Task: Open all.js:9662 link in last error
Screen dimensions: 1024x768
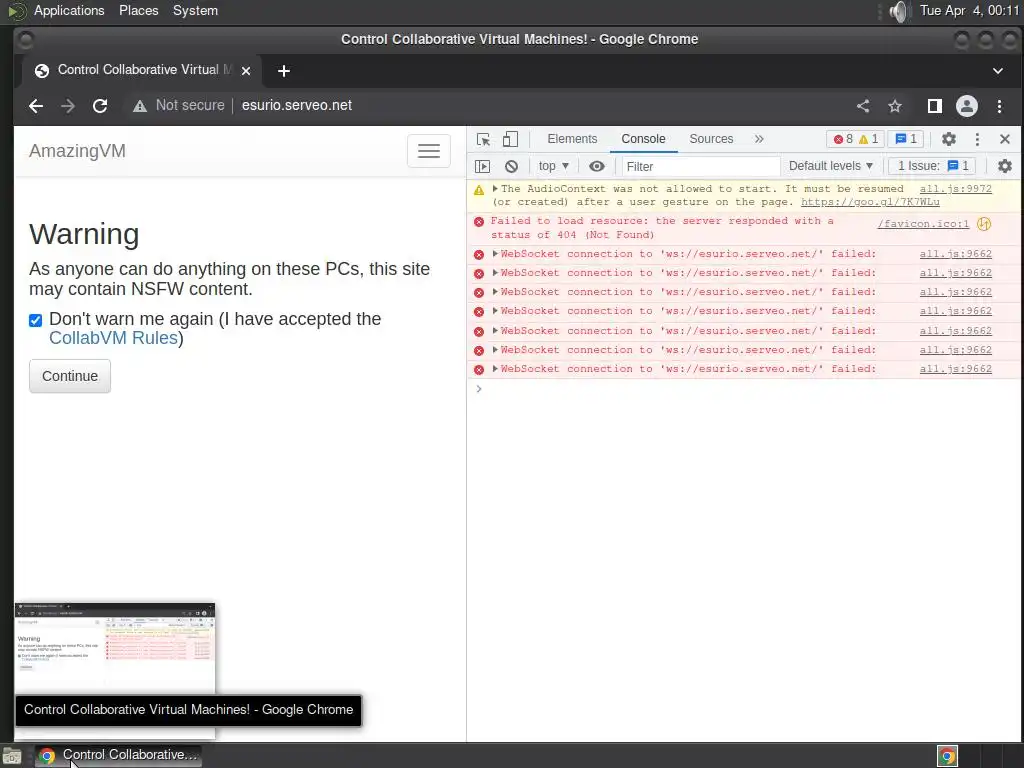Action: [x=955, y=369]
